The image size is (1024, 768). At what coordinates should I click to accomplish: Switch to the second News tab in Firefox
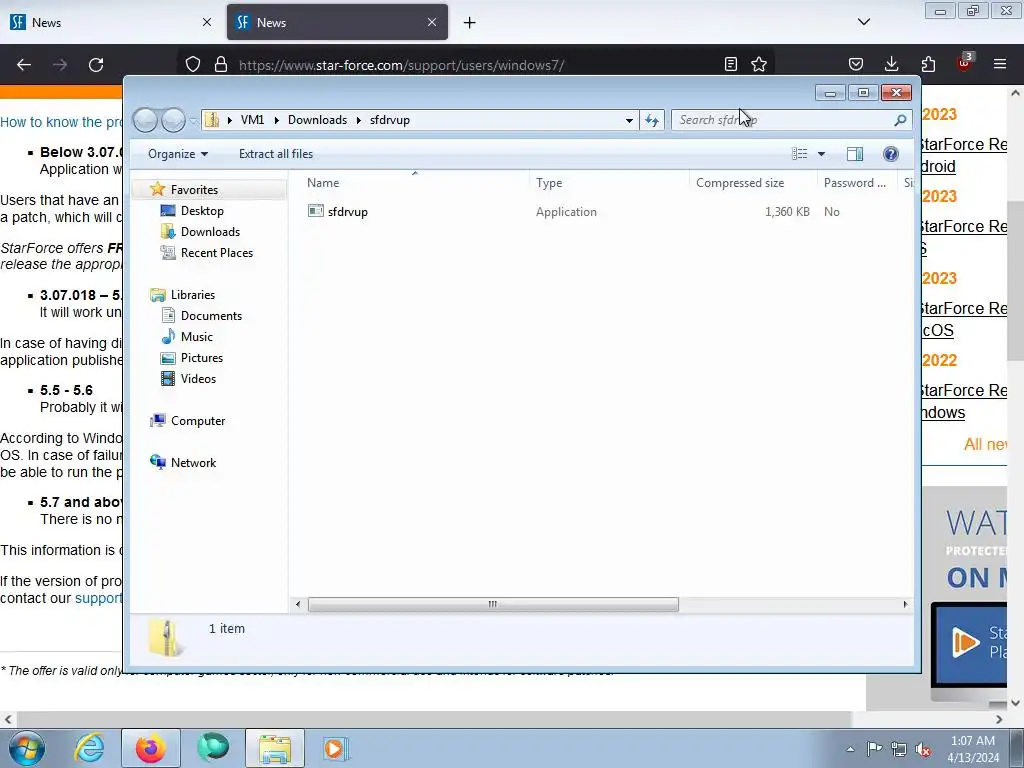337,22
